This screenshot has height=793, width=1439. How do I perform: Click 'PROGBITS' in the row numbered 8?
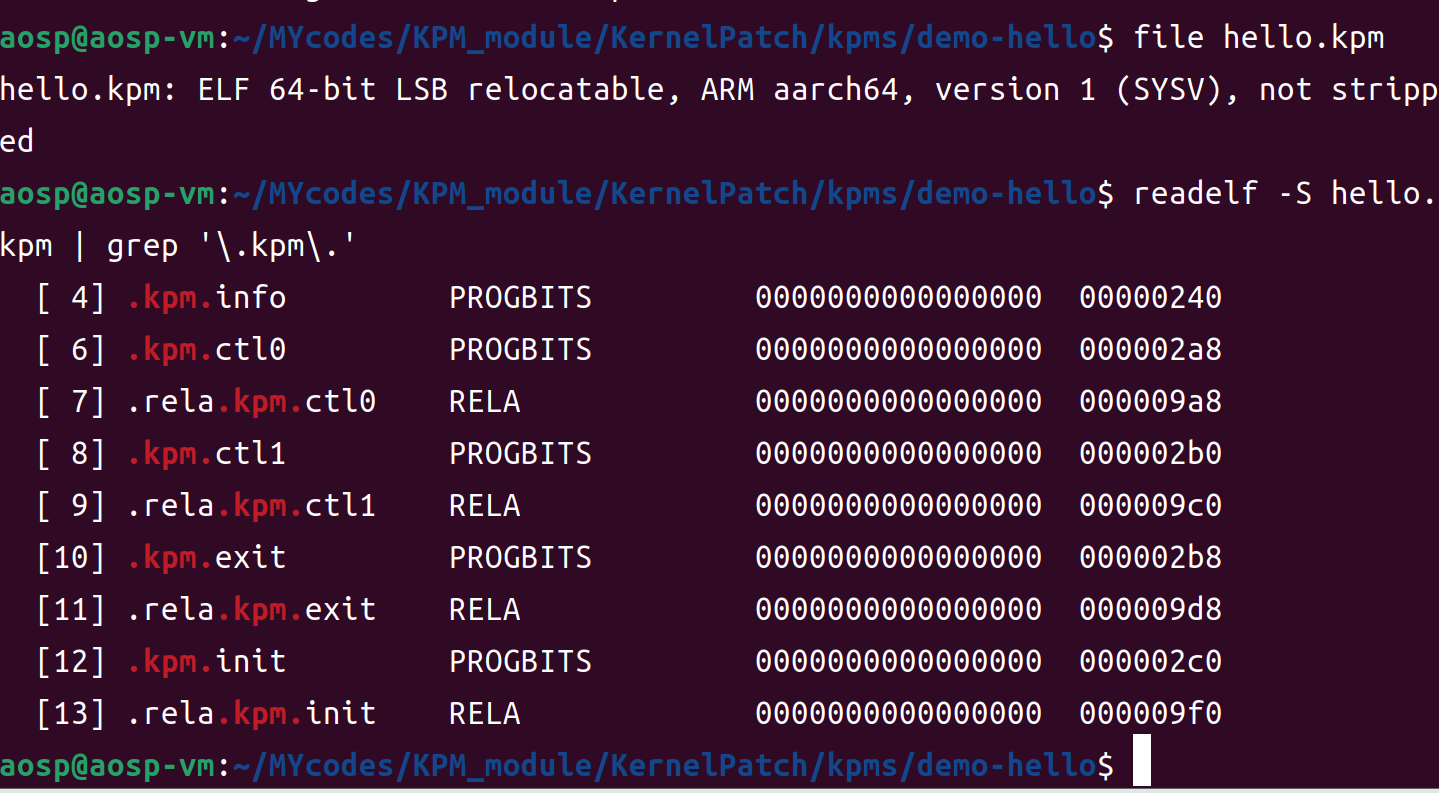[521, 453]
